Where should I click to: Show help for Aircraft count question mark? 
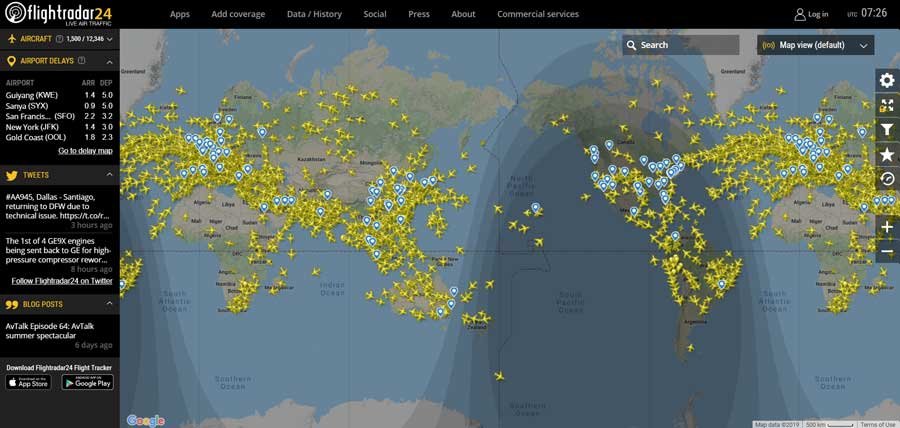tap(59, 39)
